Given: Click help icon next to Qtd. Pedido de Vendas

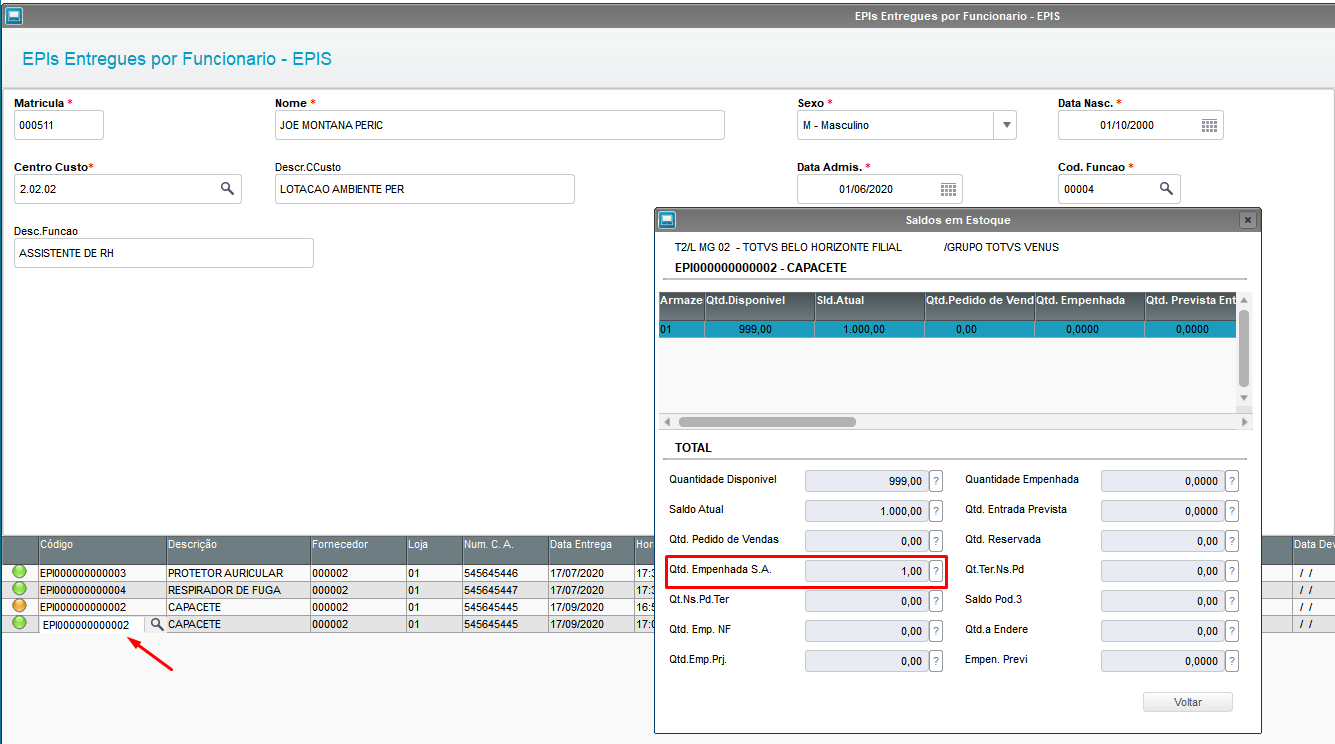Looking at the screenshot, I should tap(936, 541).
